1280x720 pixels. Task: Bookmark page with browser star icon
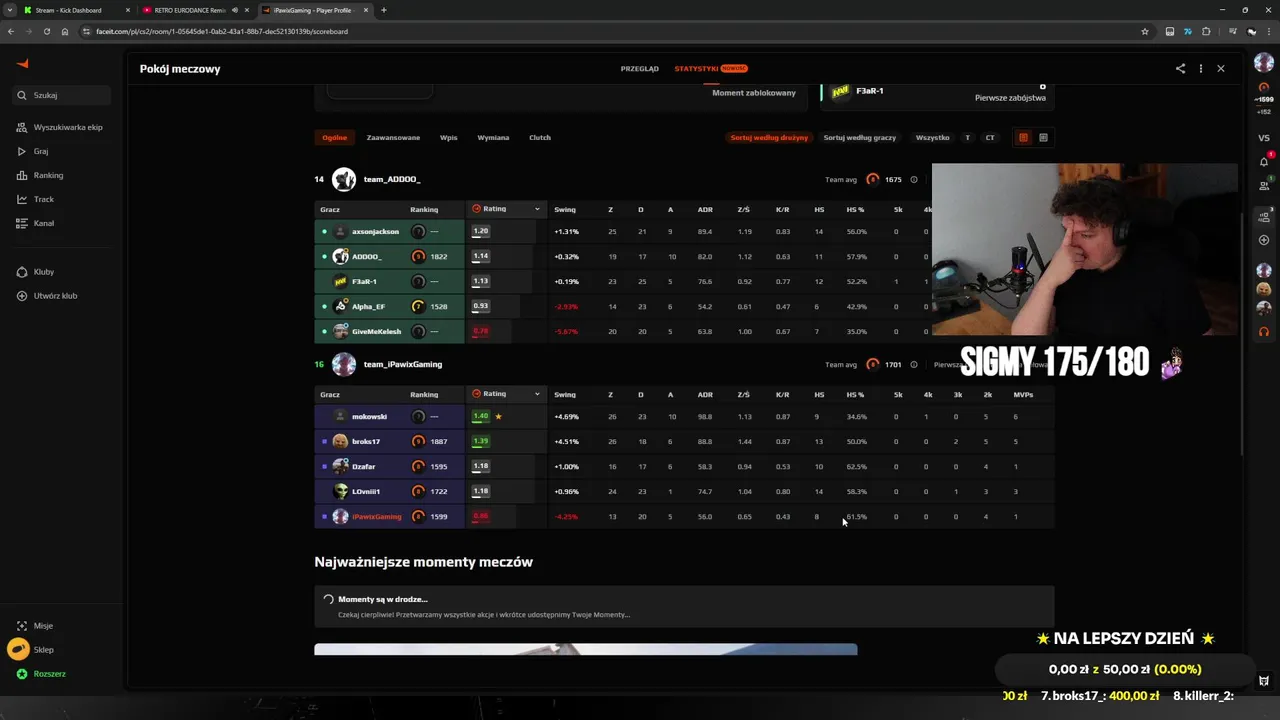tap(1145, 31)
